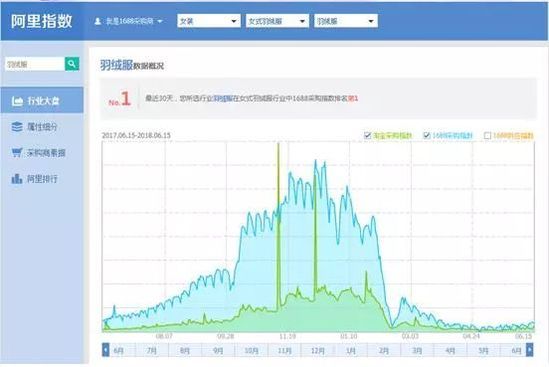Image resolution: width=549 pixels, height=367 pixels.
Task: Select 6月 next to the right timeline arrow
Action: (514, 350)
